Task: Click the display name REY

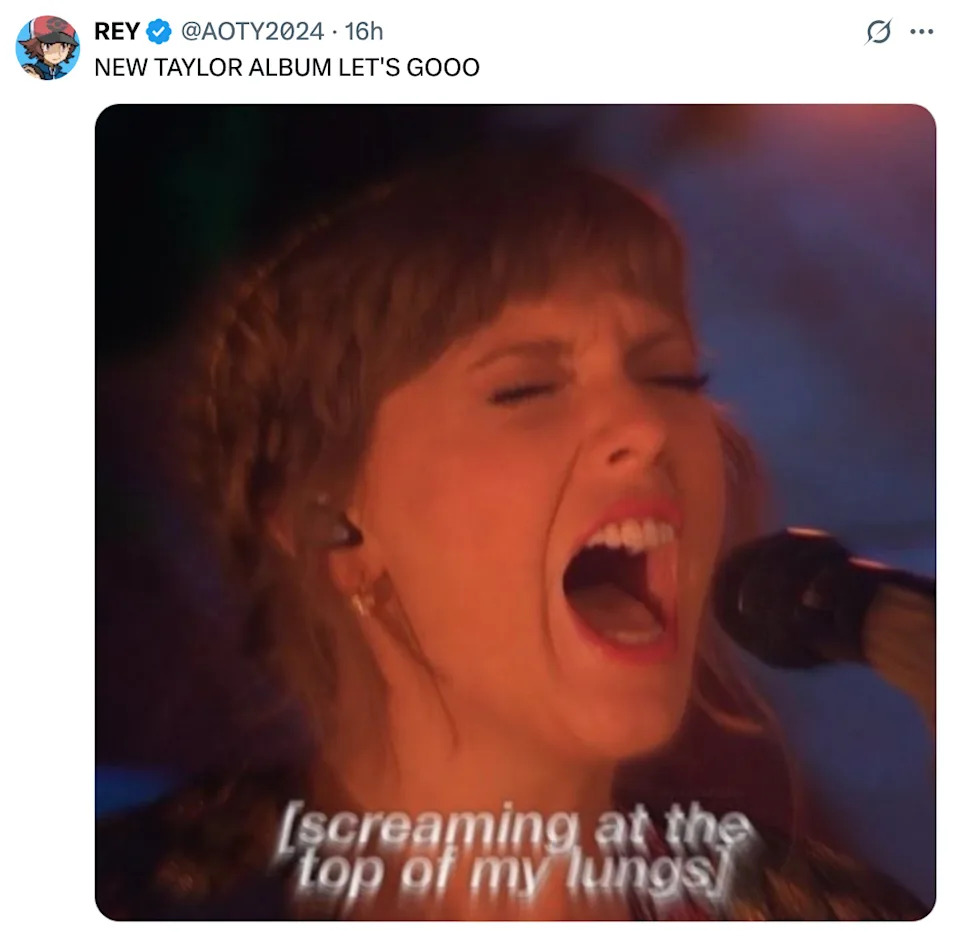Action: tap(117, 32)
